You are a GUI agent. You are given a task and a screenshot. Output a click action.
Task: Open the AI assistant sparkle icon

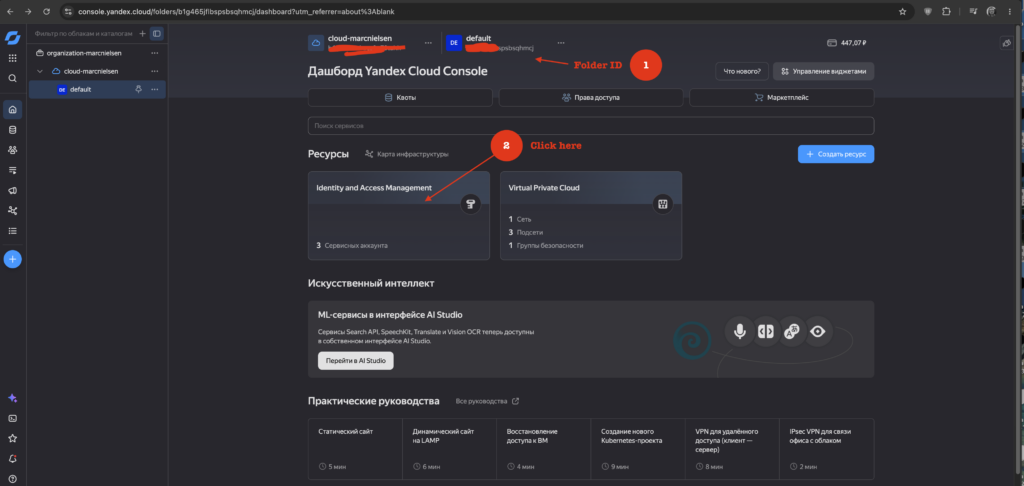[x=12, y=398]
